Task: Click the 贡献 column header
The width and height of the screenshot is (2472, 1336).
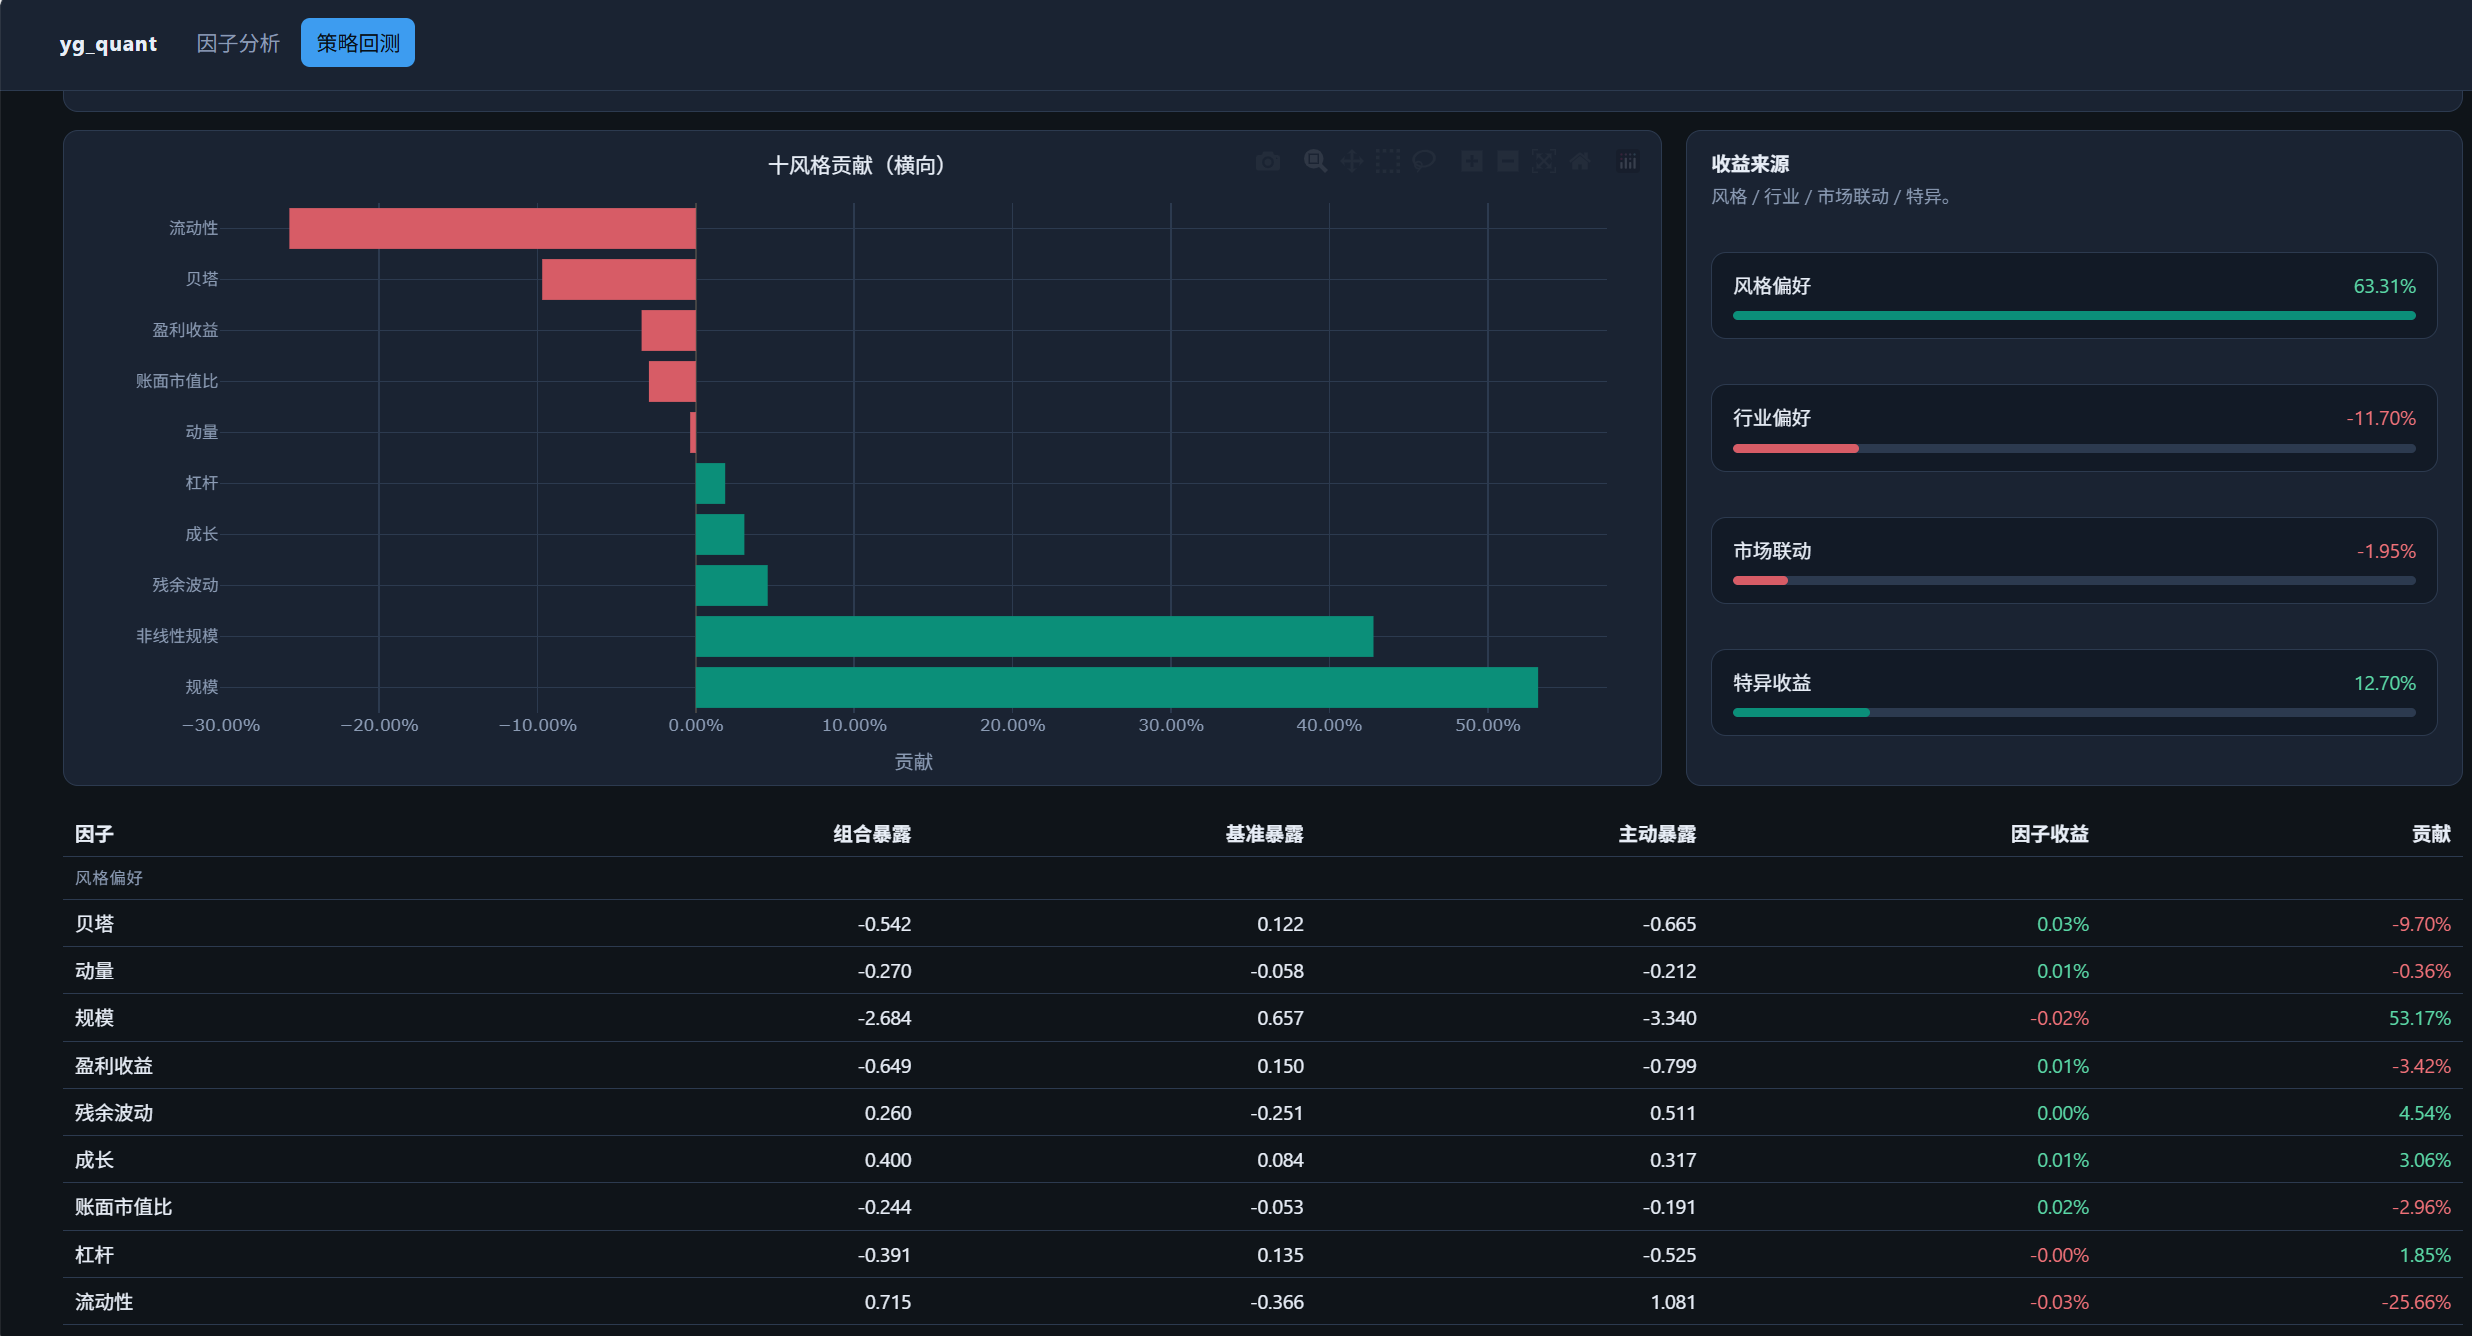Action: click(2431, 834)
